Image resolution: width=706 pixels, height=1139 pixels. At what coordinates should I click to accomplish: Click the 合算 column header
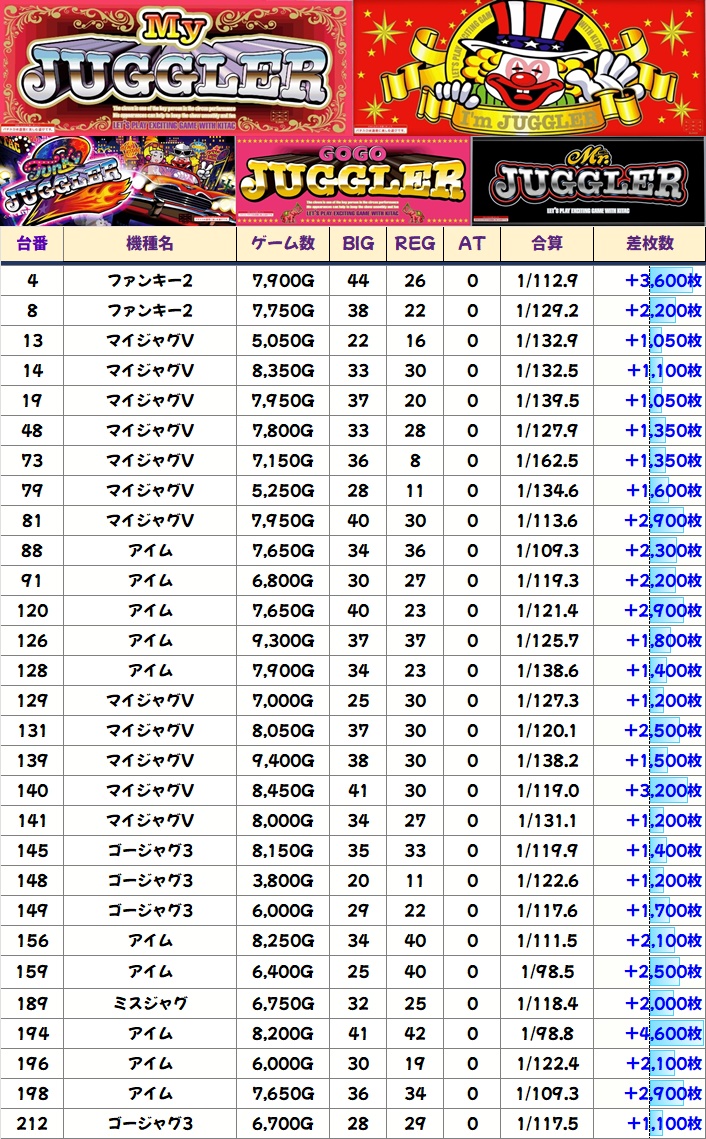pyautogui.click(x=547, y=244)
